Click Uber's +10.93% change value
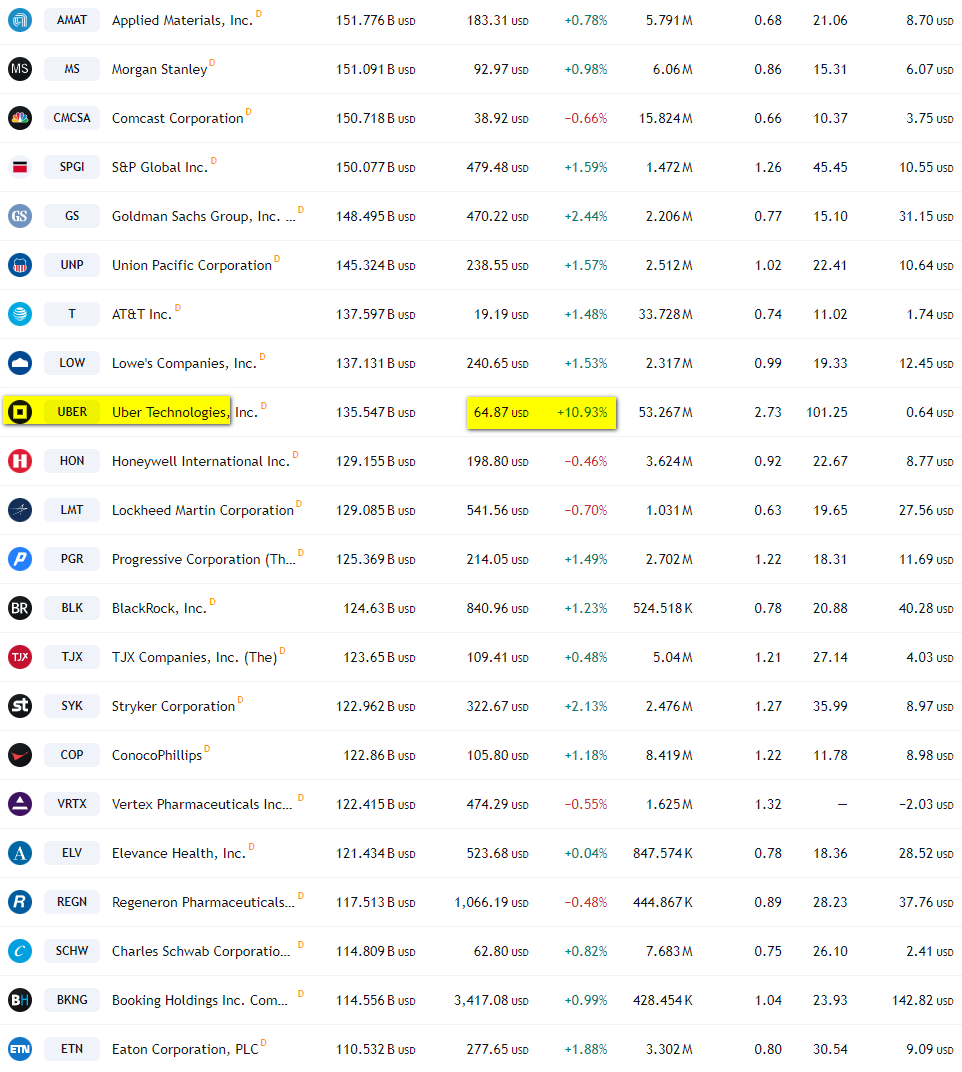Image resolution: width=962 pixels, height=1072 pixels. pyautogui.click(x=583, y=412)
